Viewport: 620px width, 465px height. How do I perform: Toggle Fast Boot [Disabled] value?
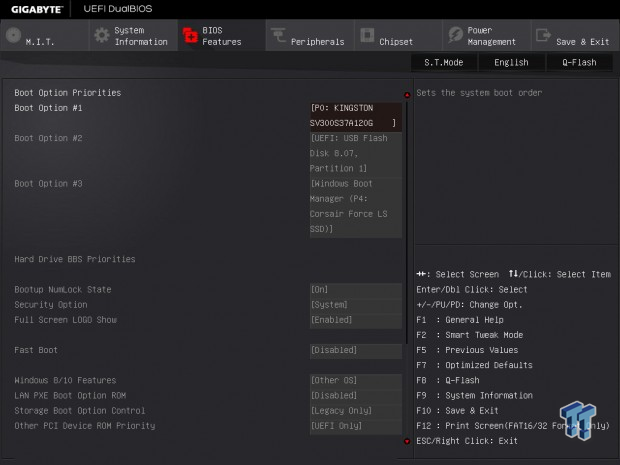pos(355,350)
